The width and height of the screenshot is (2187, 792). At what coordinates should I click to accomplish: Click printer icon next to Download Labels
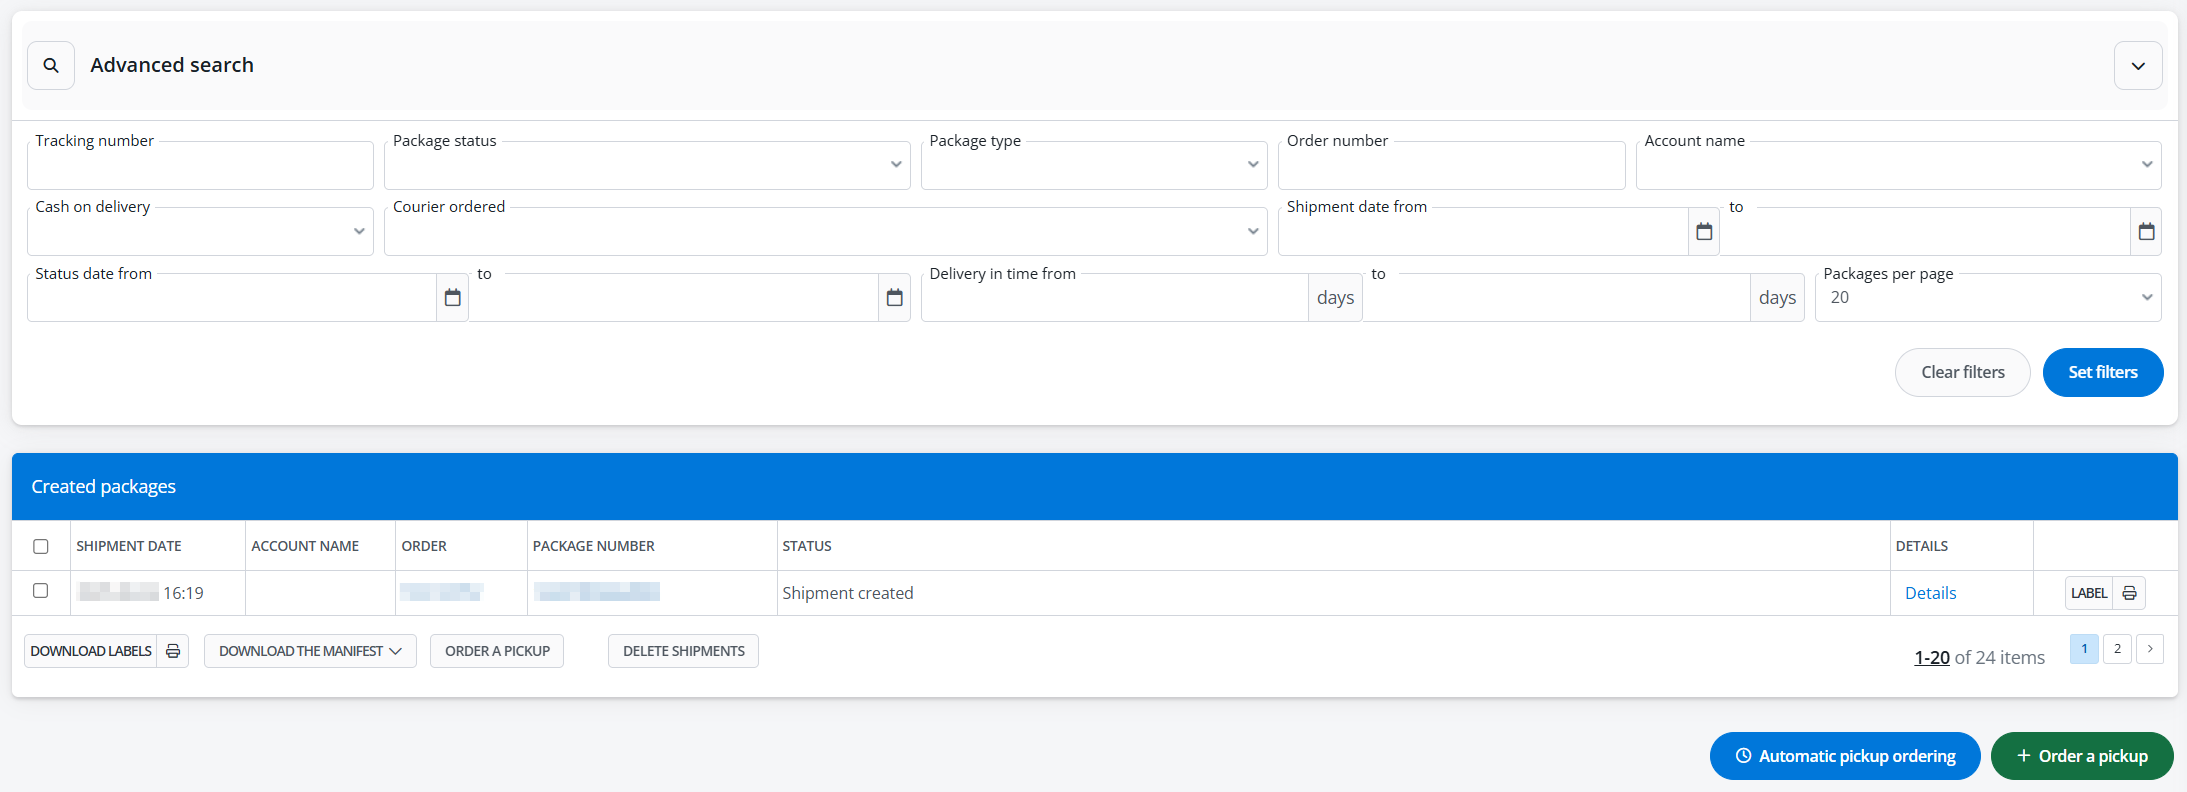pyautogui.click(x=173, y=651)
